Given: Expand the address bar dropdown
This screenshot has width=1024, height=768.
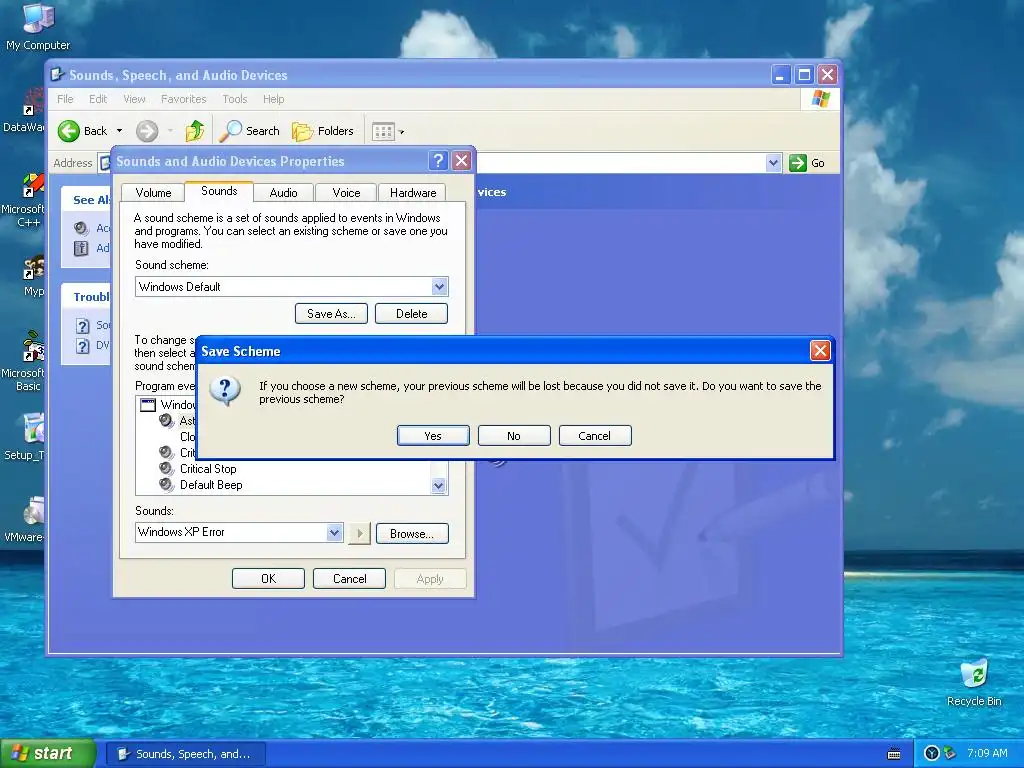Looking at the screenshot, I should pyautogui.click(x=773, y=163).
